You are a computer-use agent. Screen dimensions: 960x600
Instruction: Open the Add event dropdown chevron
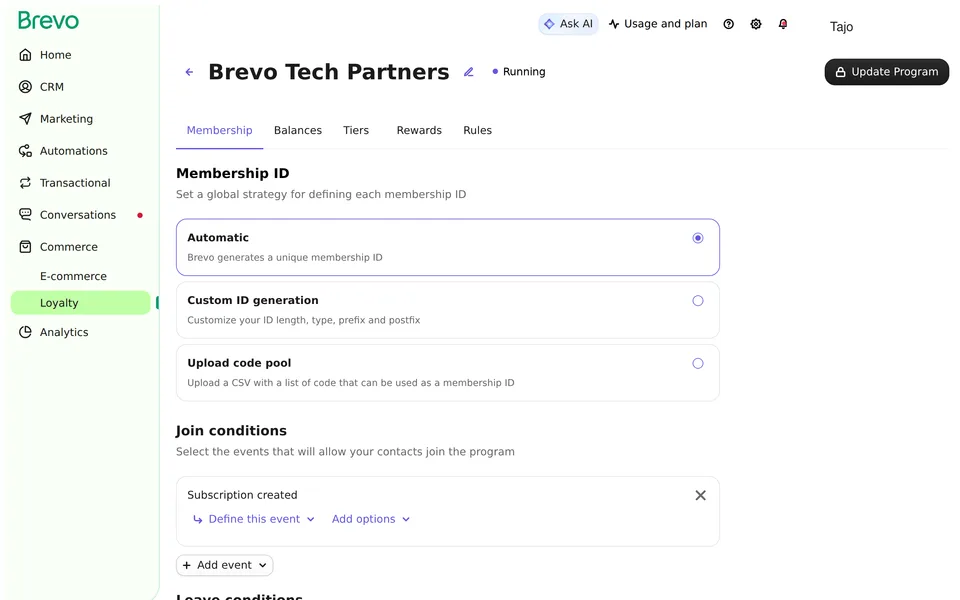tap(263, 565)
